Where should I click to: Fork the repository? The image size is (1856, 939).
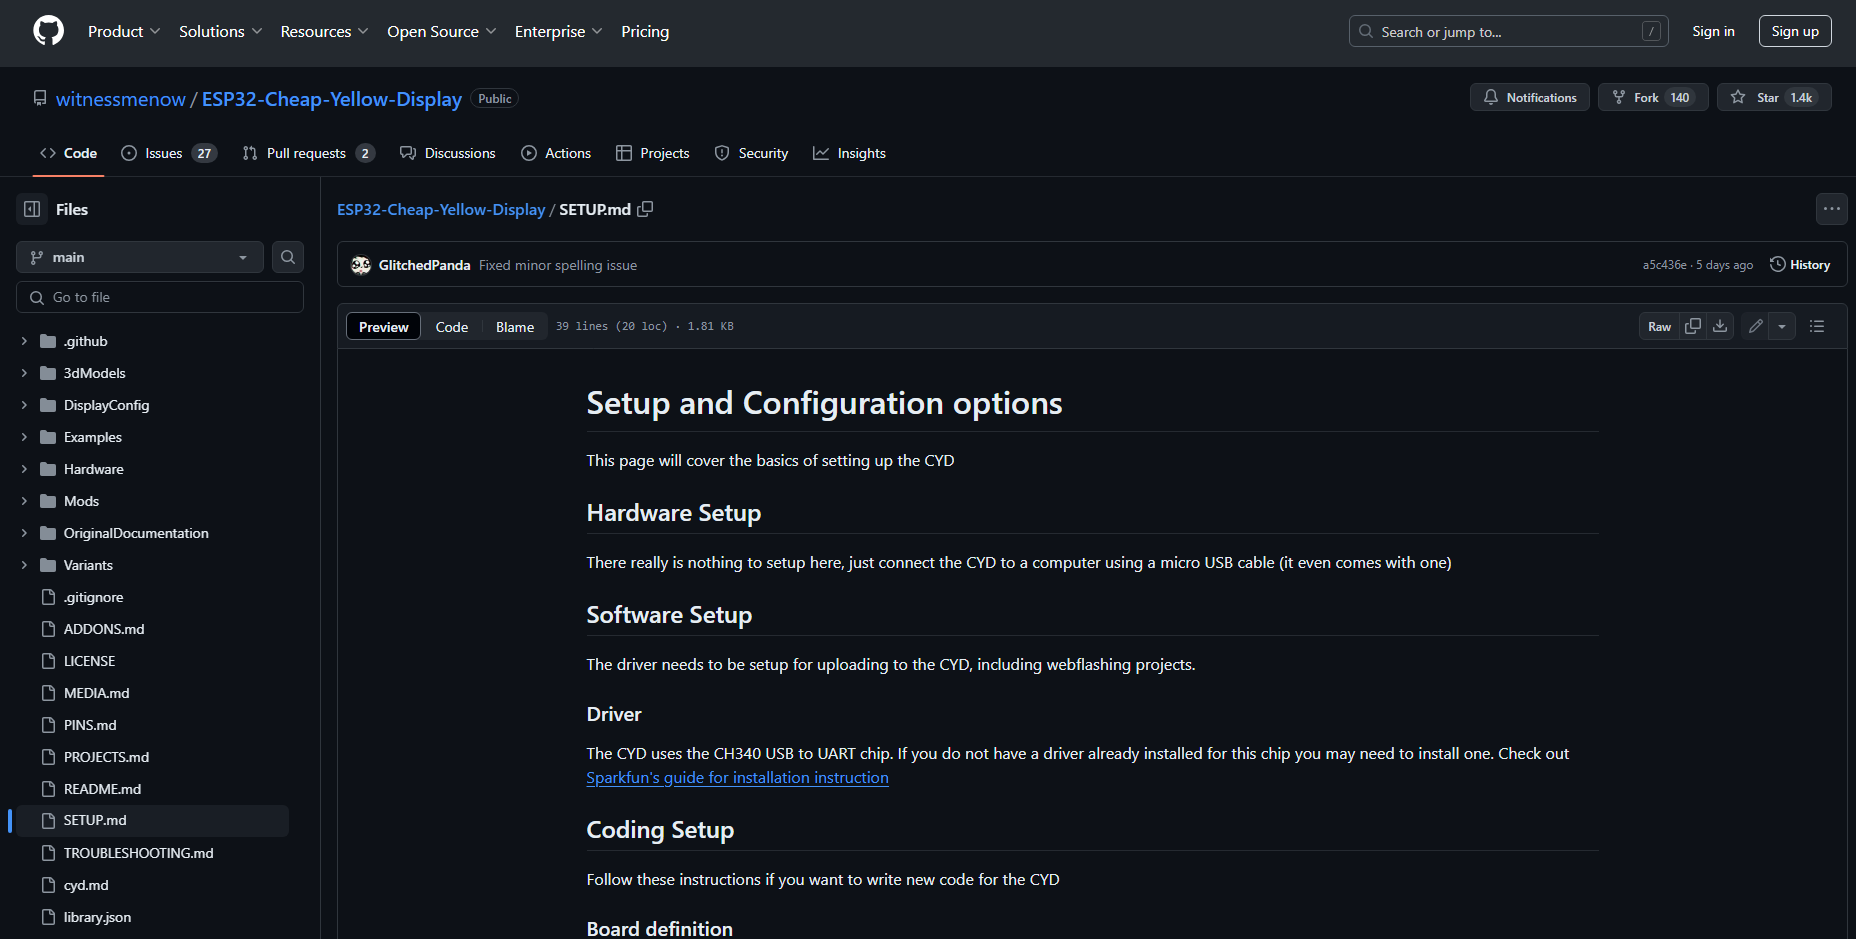point(1653,97)
